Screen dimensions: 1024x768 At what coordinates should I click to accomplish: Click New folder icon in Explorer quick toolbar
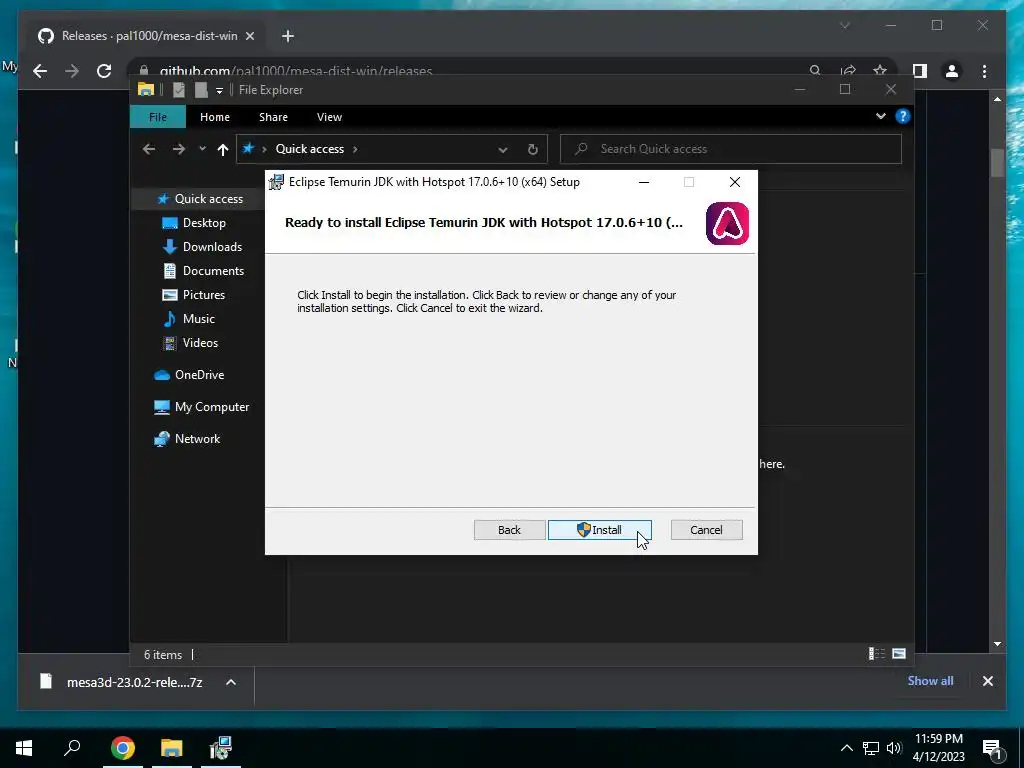coord(201,90)
